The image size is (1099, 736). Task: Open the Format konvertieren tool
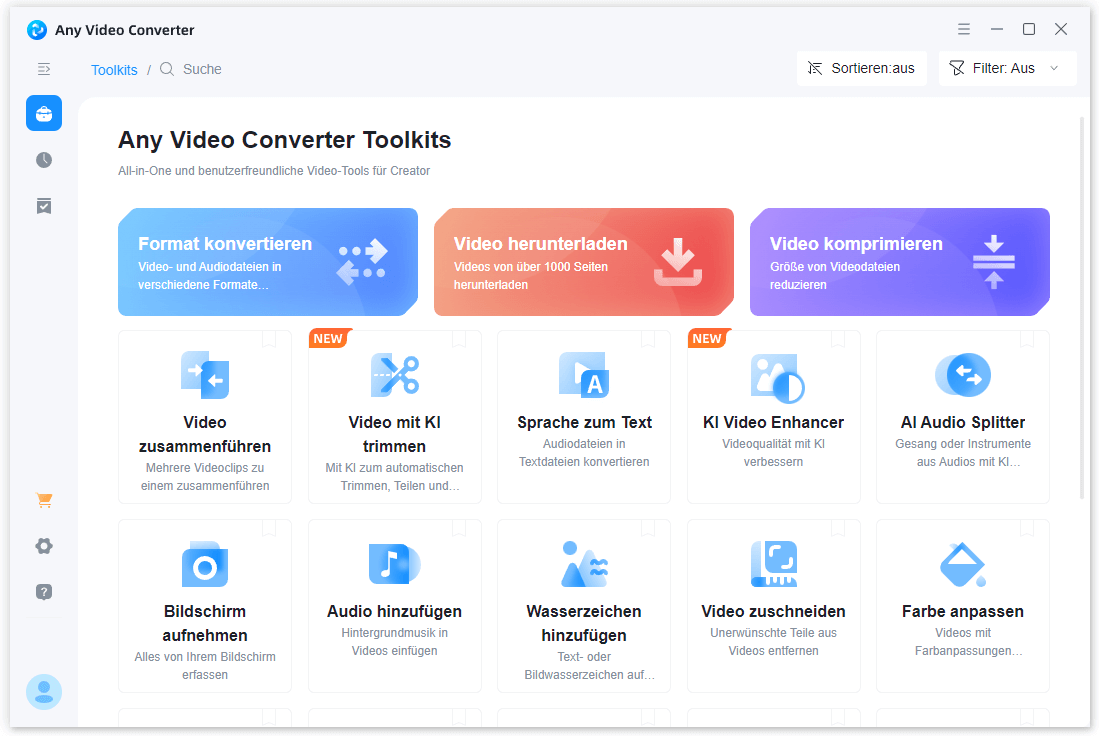(267, 261)
